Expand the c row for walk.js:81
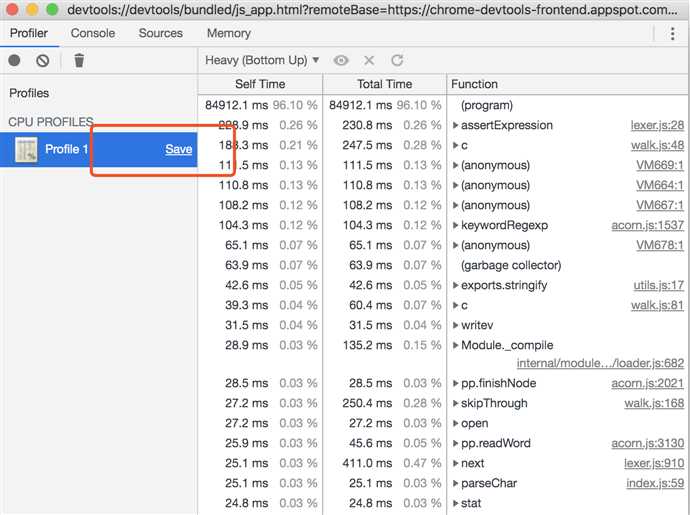Viewport: 690px width, 515px height. tap(455, 305)
